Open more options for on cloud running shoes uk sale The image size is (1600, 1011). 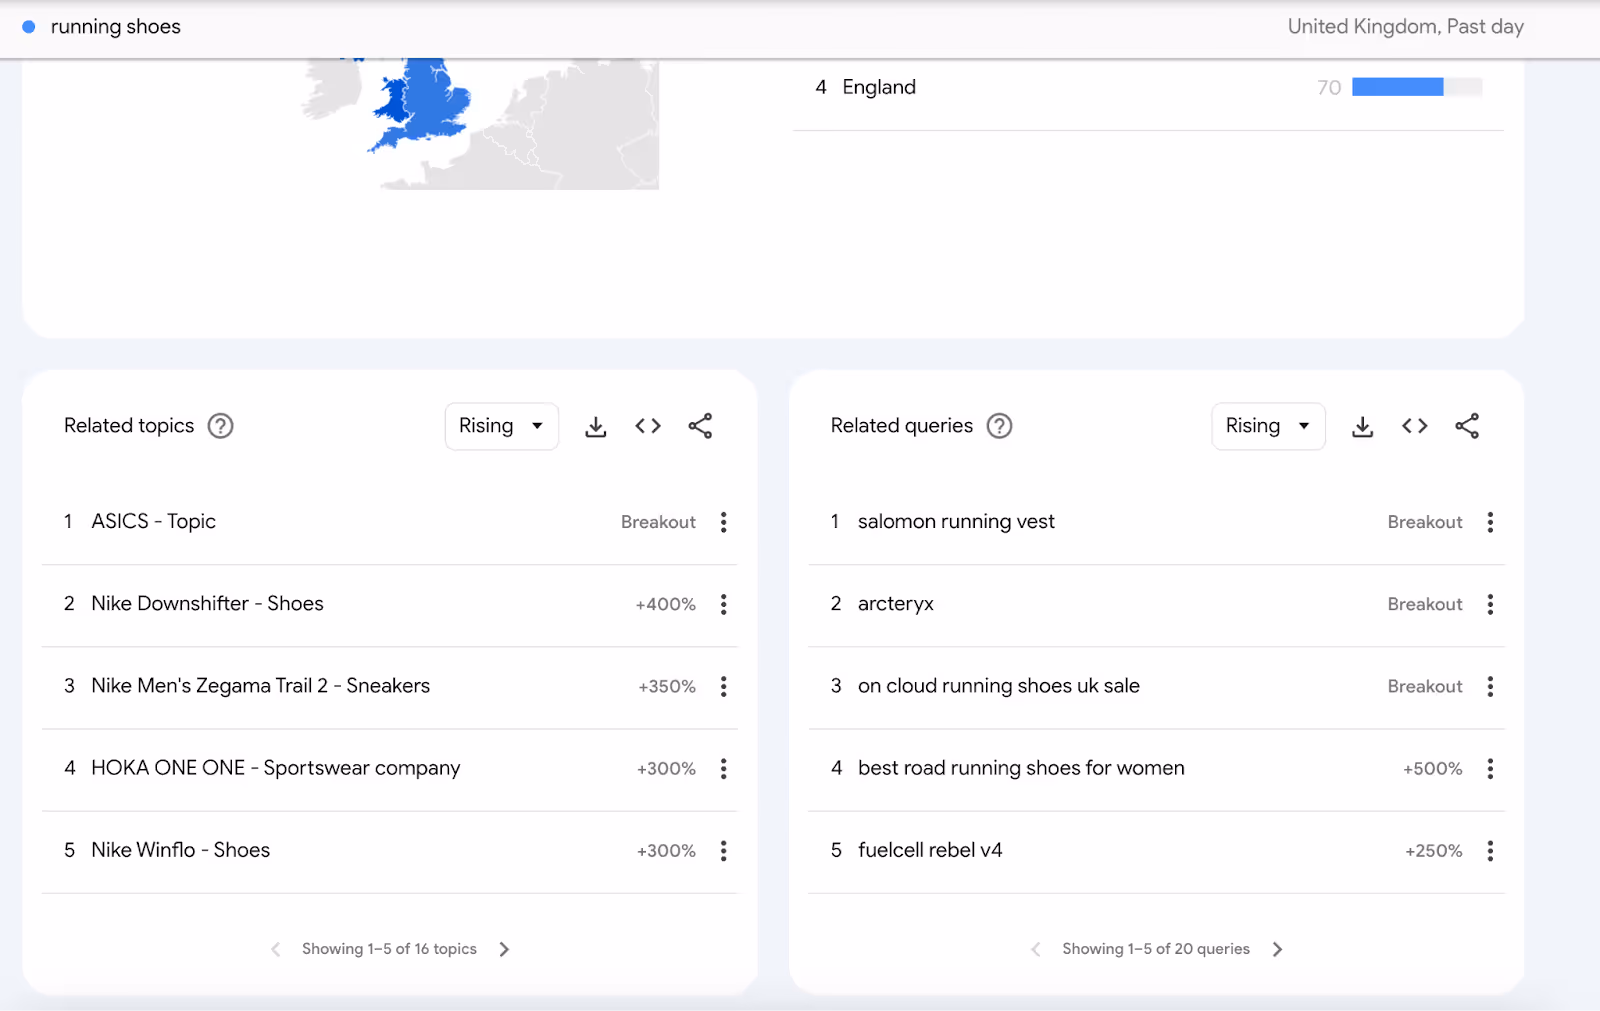[1490, 686]
